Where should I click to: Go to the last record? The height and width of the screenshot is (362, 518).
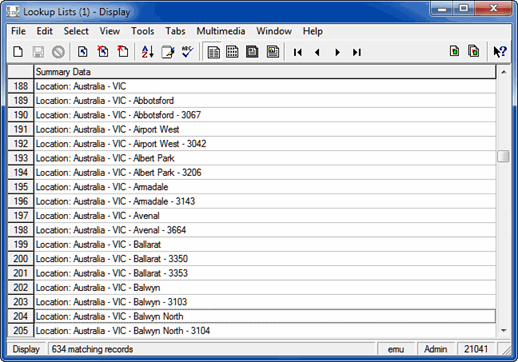click(x=357, y=52)
